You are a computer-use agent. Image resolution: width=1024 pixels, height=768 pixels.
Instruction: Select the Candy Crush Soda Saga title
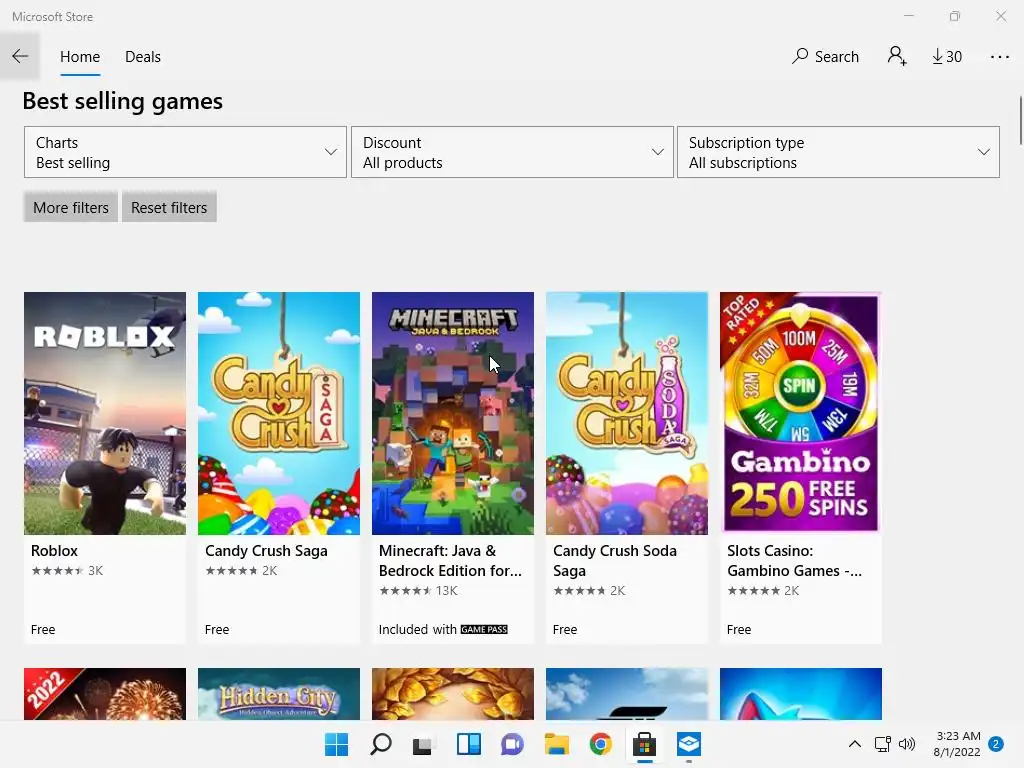[x=615, y=560]
